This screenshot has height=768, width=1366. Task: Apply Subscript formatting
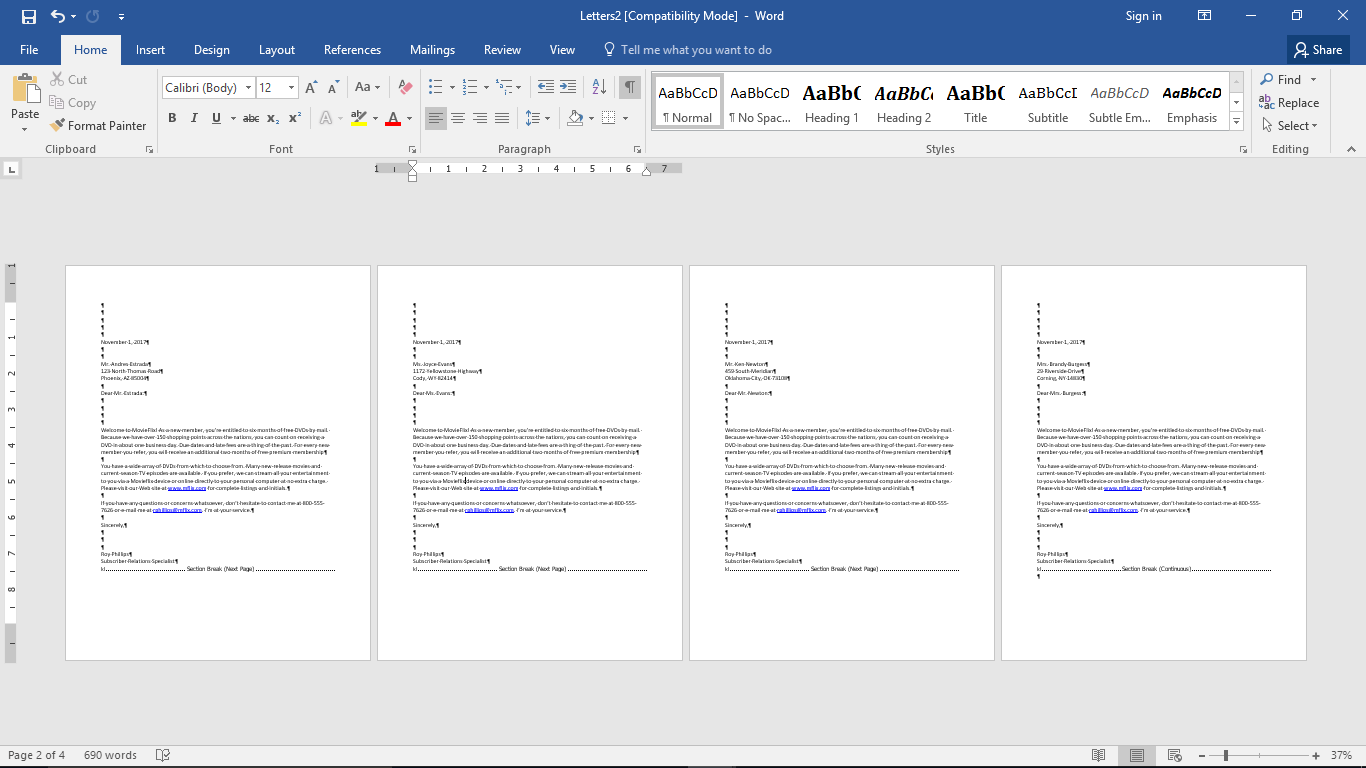271,118
